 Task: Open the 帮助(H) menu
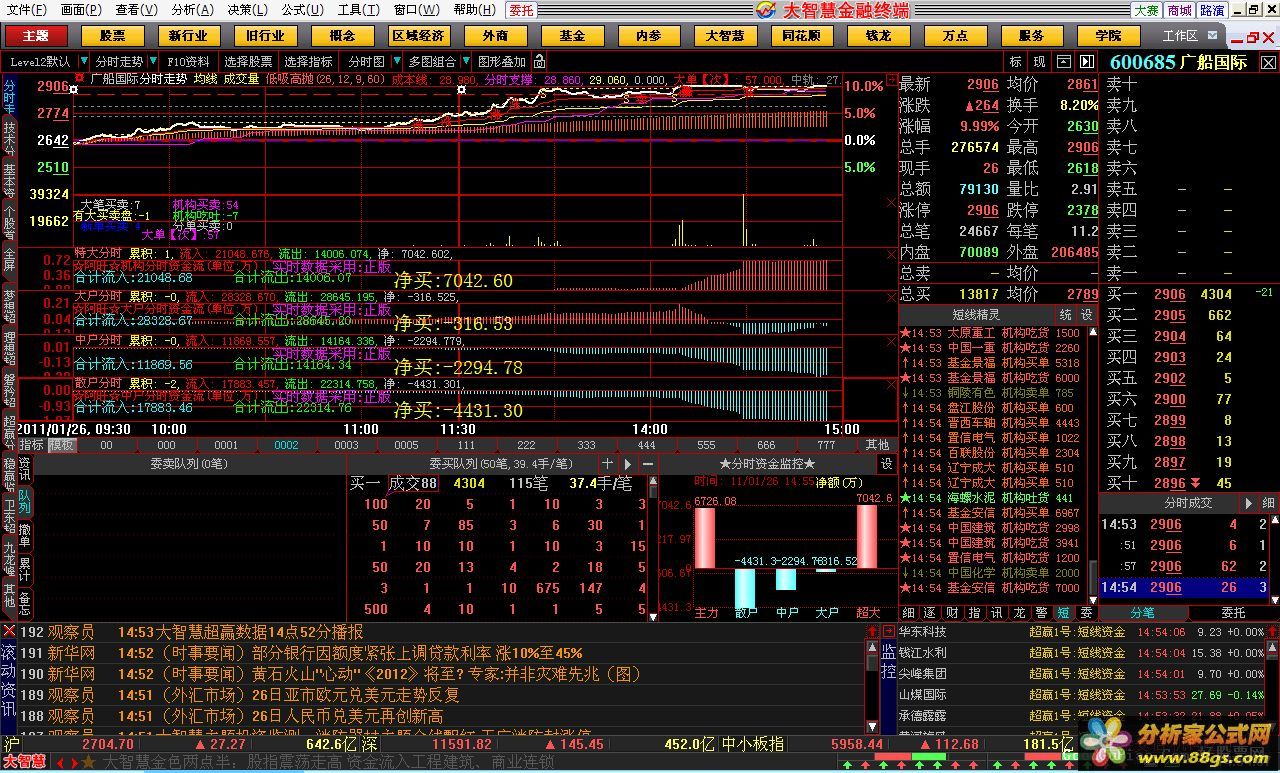click(x=474, y=10)
